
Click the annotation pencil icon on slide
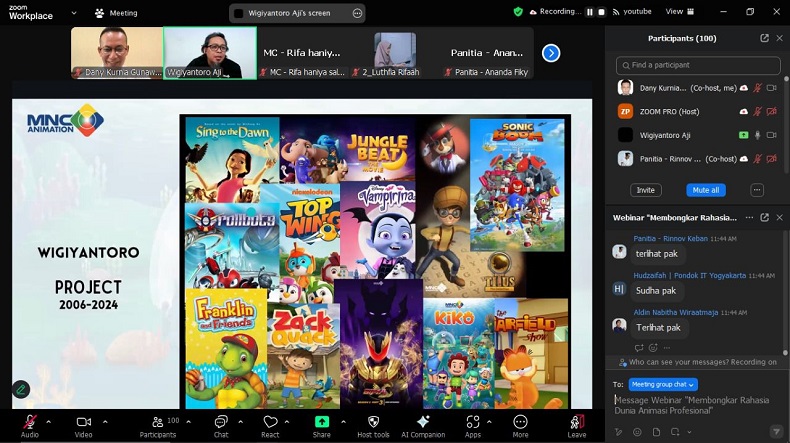[x=20, y=389]
